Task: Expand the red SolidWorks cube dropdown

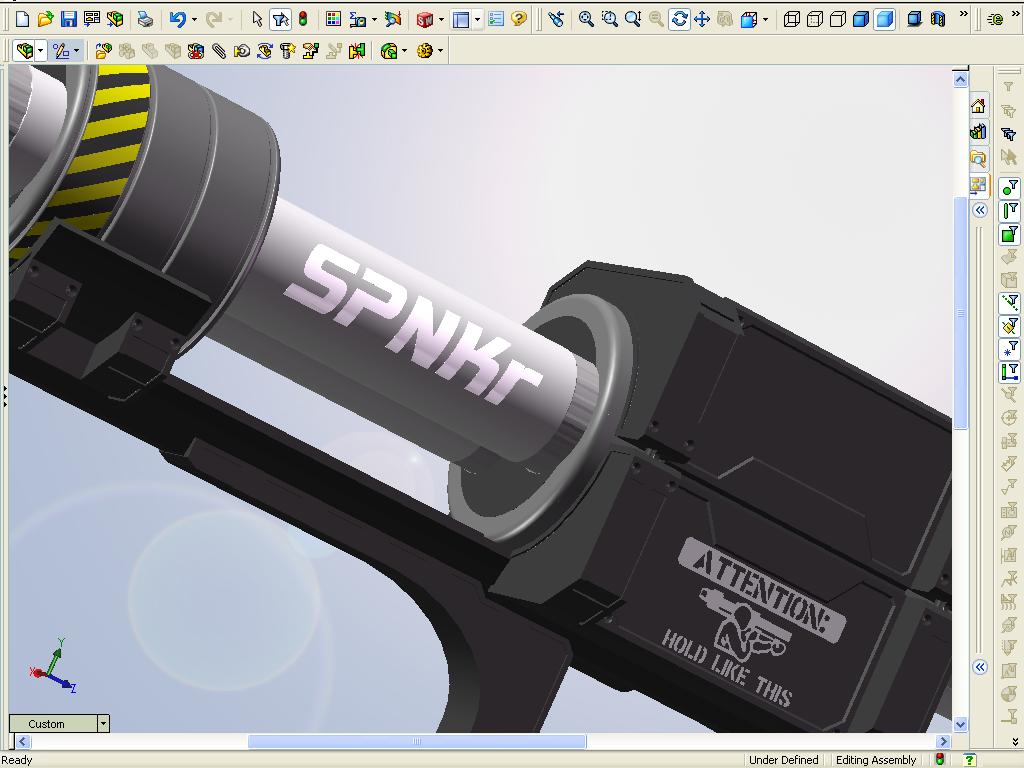Action: point(441,20)
